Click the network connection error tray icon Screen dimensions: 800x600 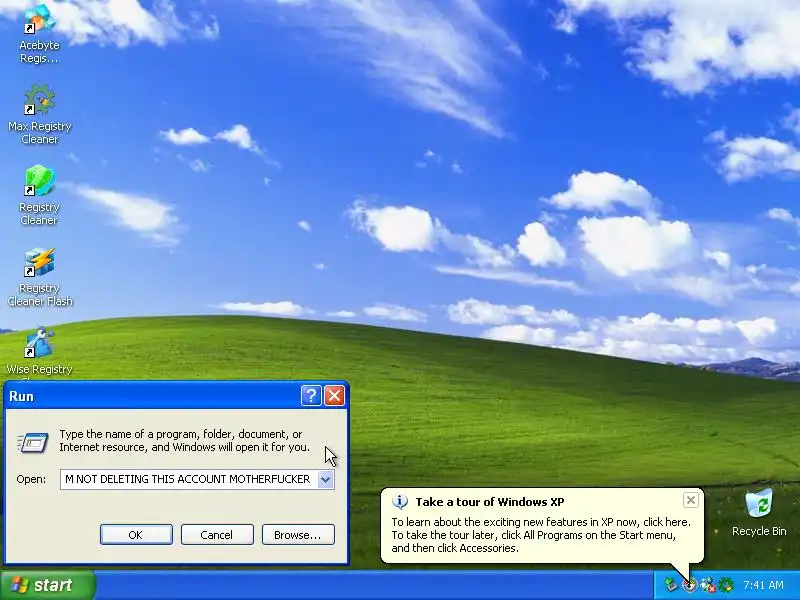coord(708,585)
